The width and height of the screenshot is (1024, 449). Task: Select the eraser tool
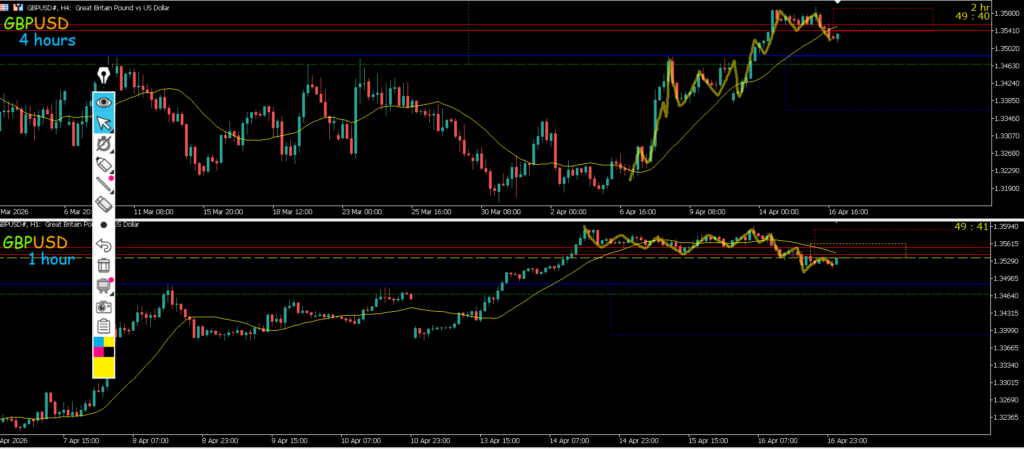pos(103,204)
